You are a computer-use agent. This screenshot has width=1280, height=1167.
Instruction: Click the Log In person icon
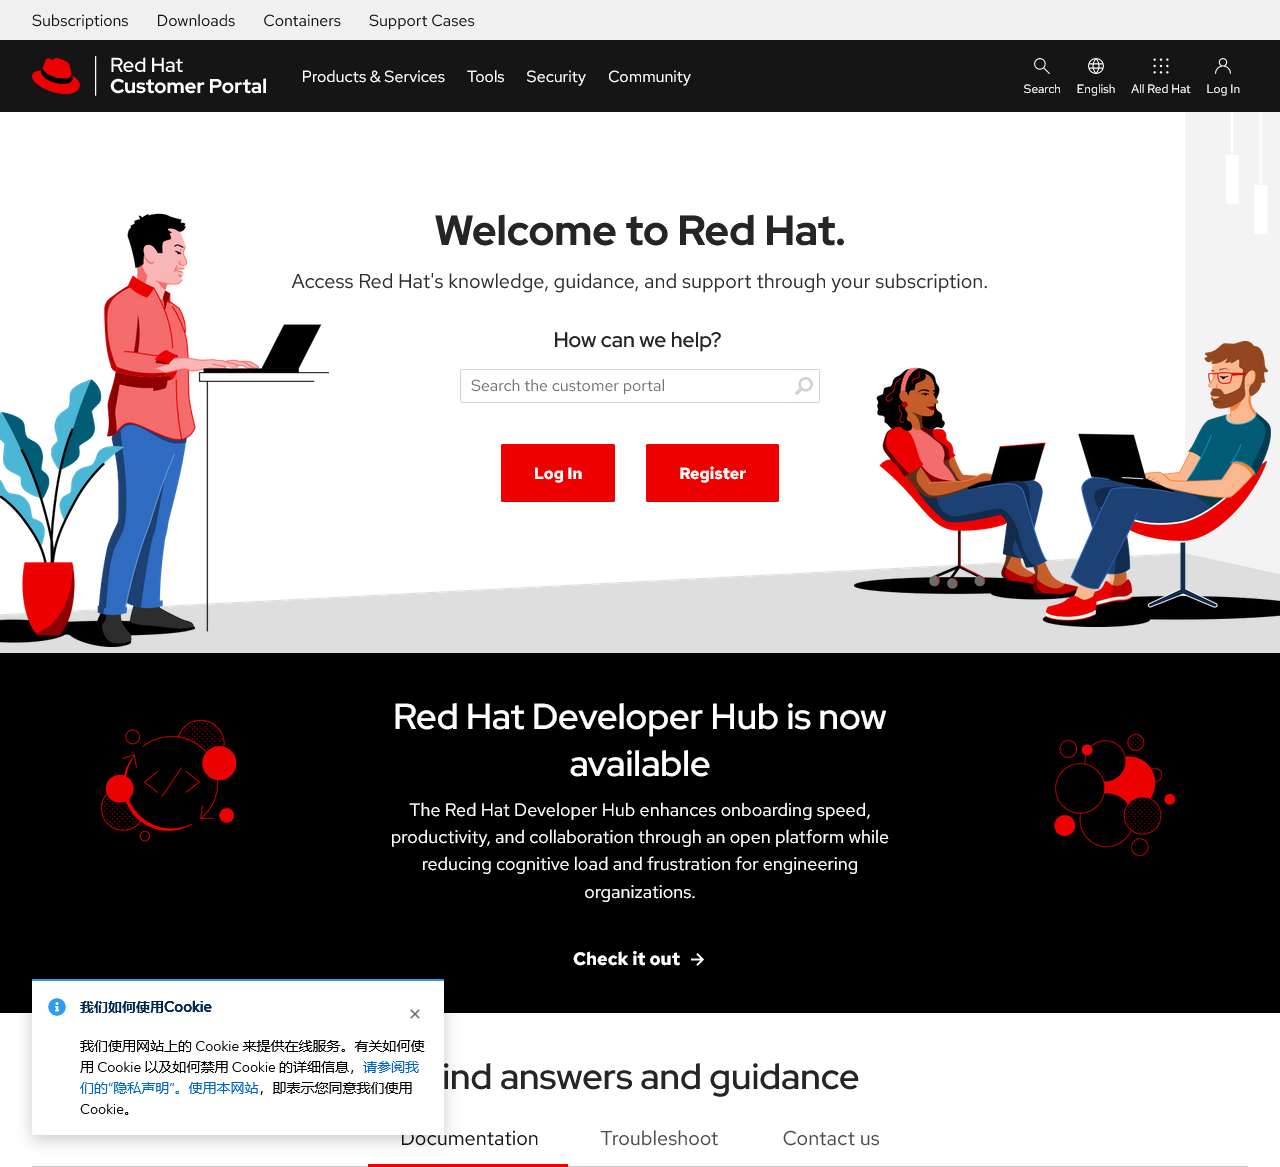pos(1222,65)
